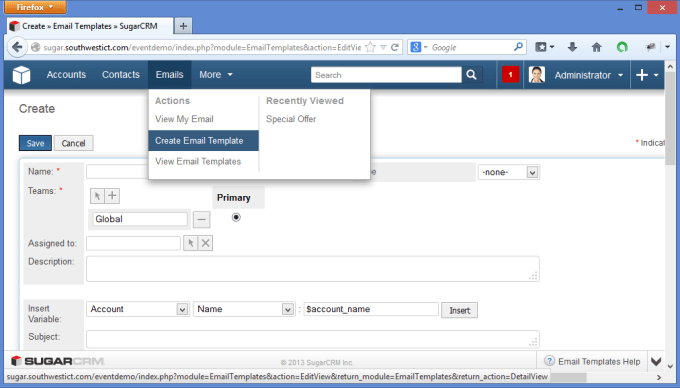This screenshot has height=388, width=680.
Task: Go to Firefox home page icon
Action: pos(597,47)
